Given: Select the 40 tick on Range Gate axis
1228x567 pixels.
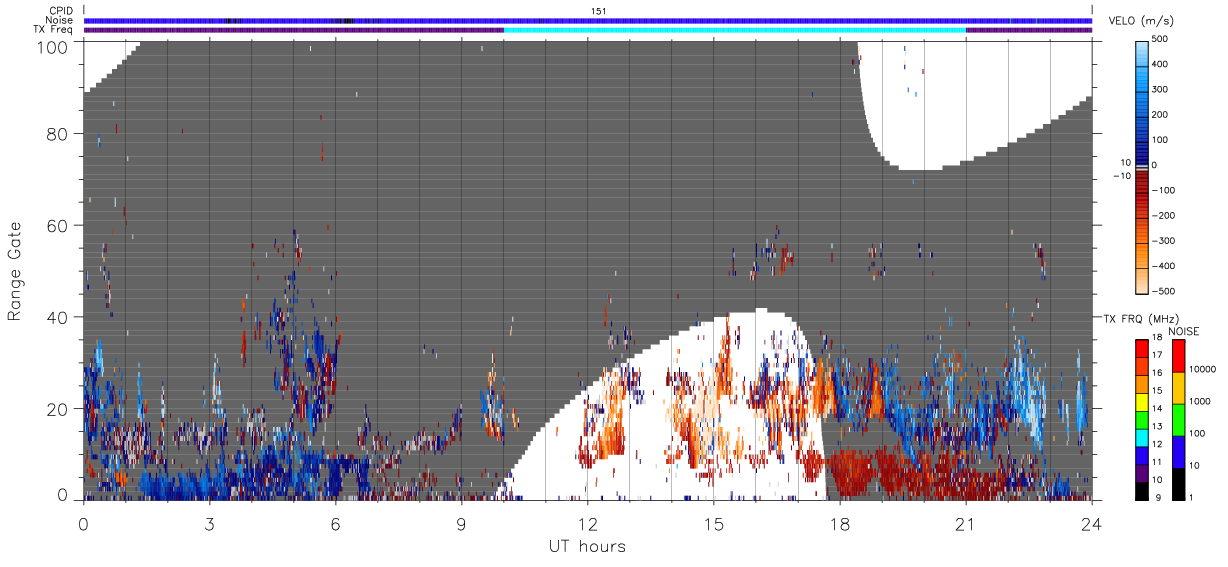Looking at the screenshot, I should pyautogui.click(x=59, y=317).
